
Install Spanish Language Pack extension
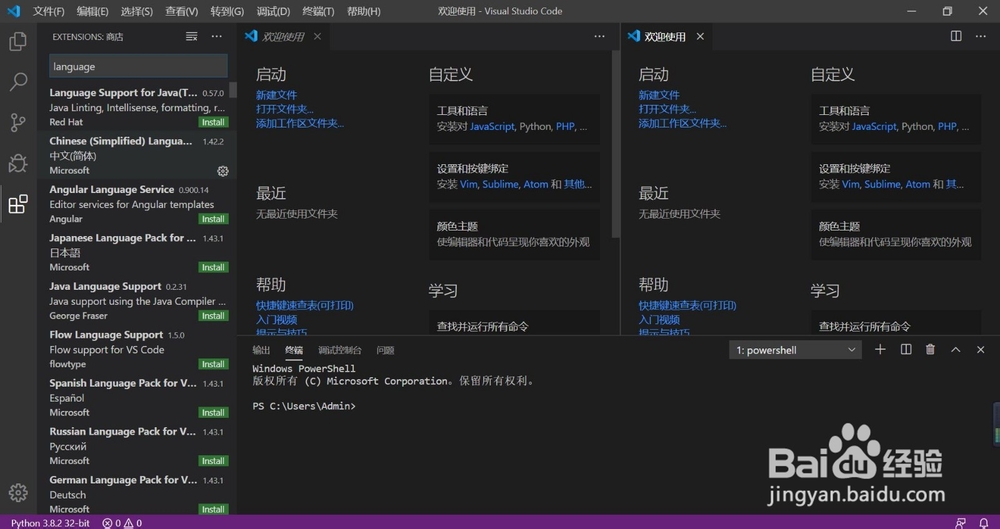click(213, 413)
